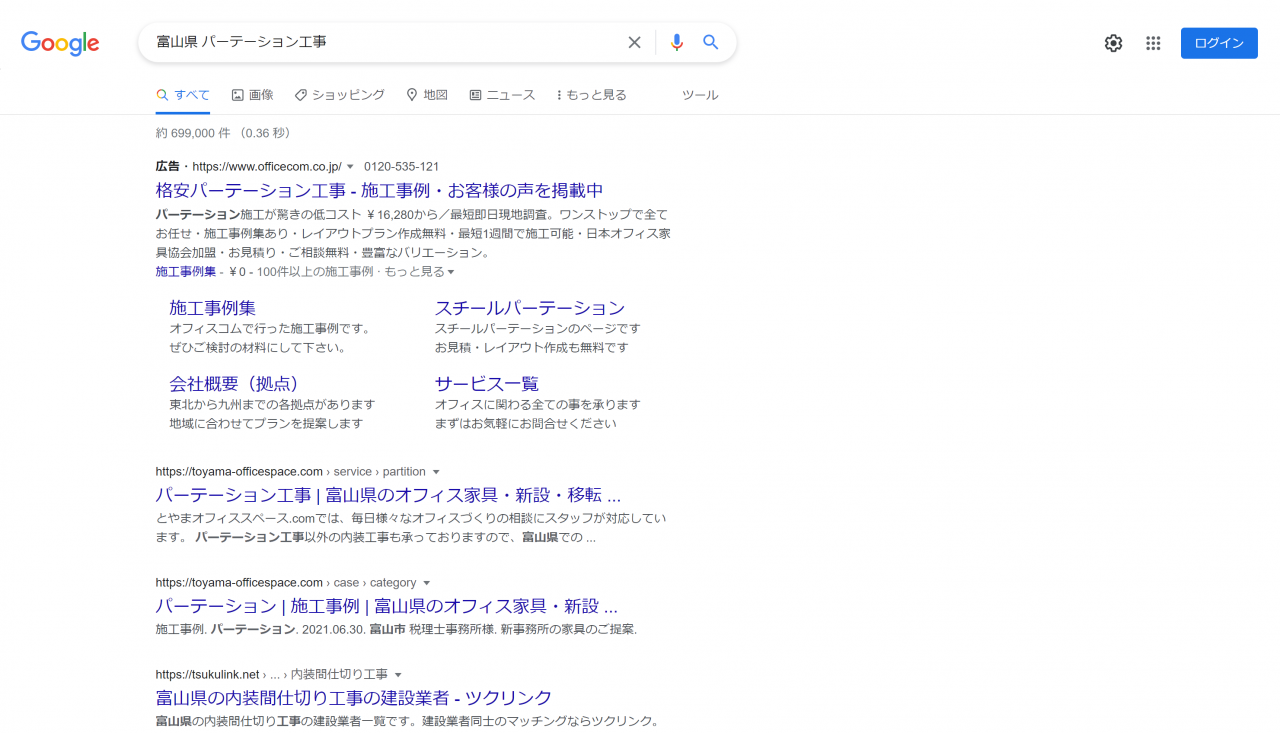The width and height of the screenshot is (1280, 733).
Task: Click snippet オフィスコムで行った施工事例です。
Action: tap(270, 329)
